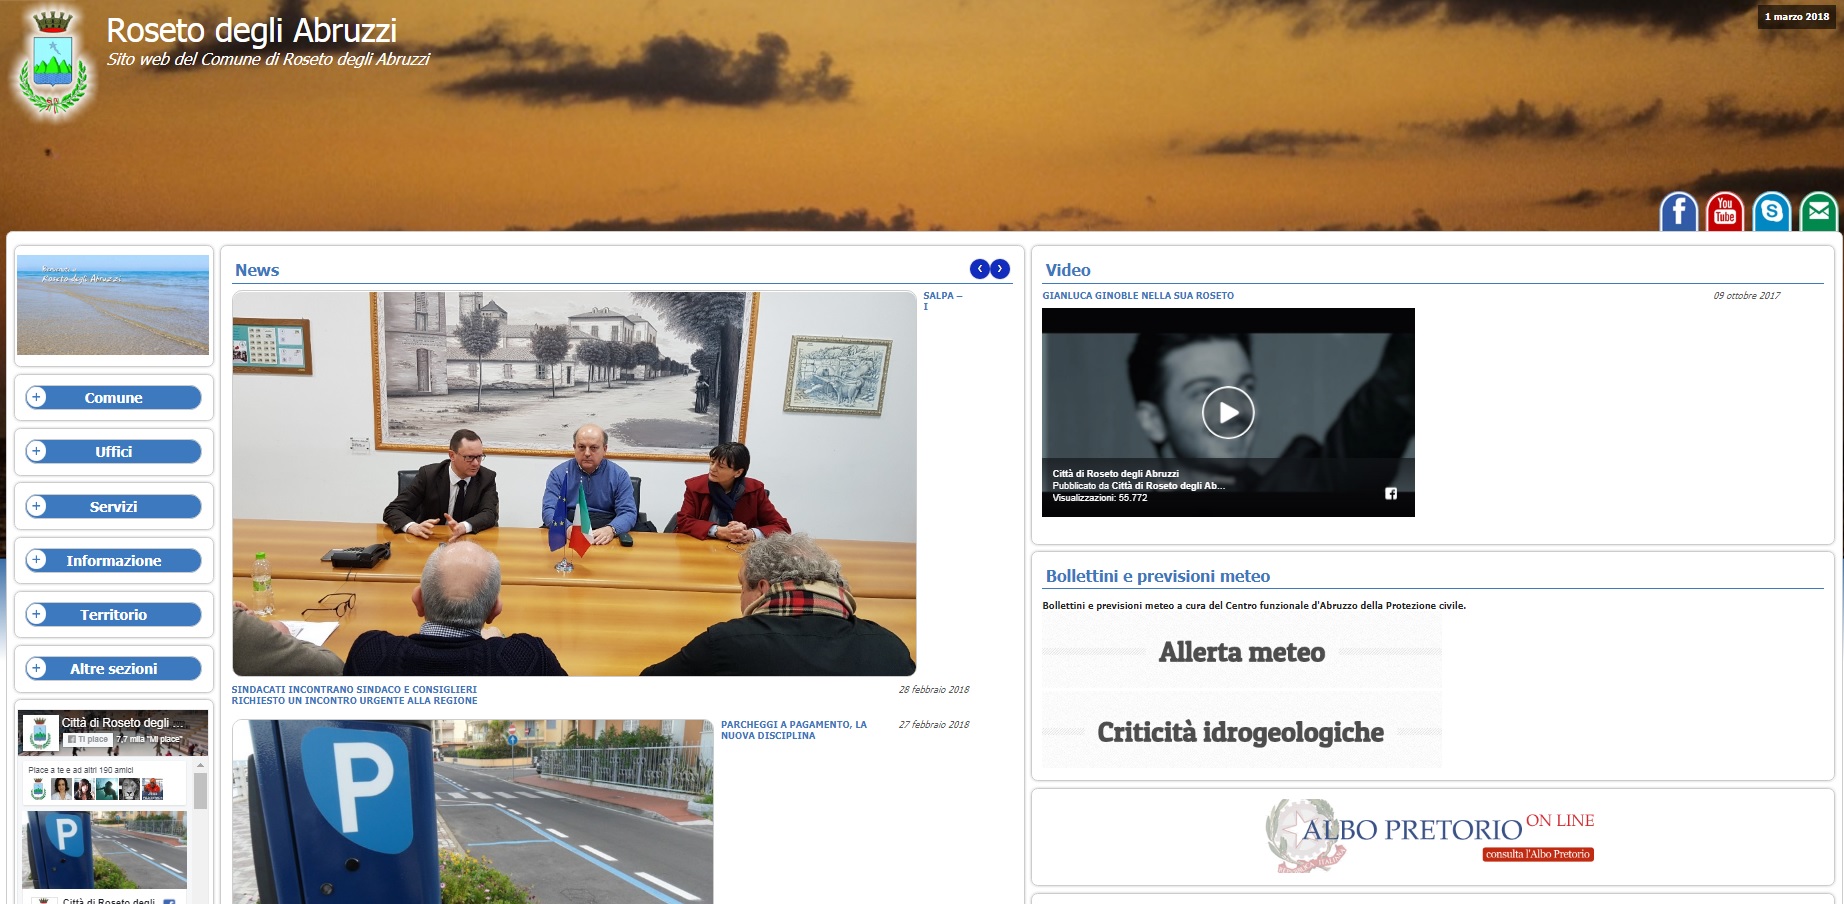The height and width of the screenshot is (904, 1844).
Task: Open the YouTube channel icon
Action: (x=1725, y=212)
